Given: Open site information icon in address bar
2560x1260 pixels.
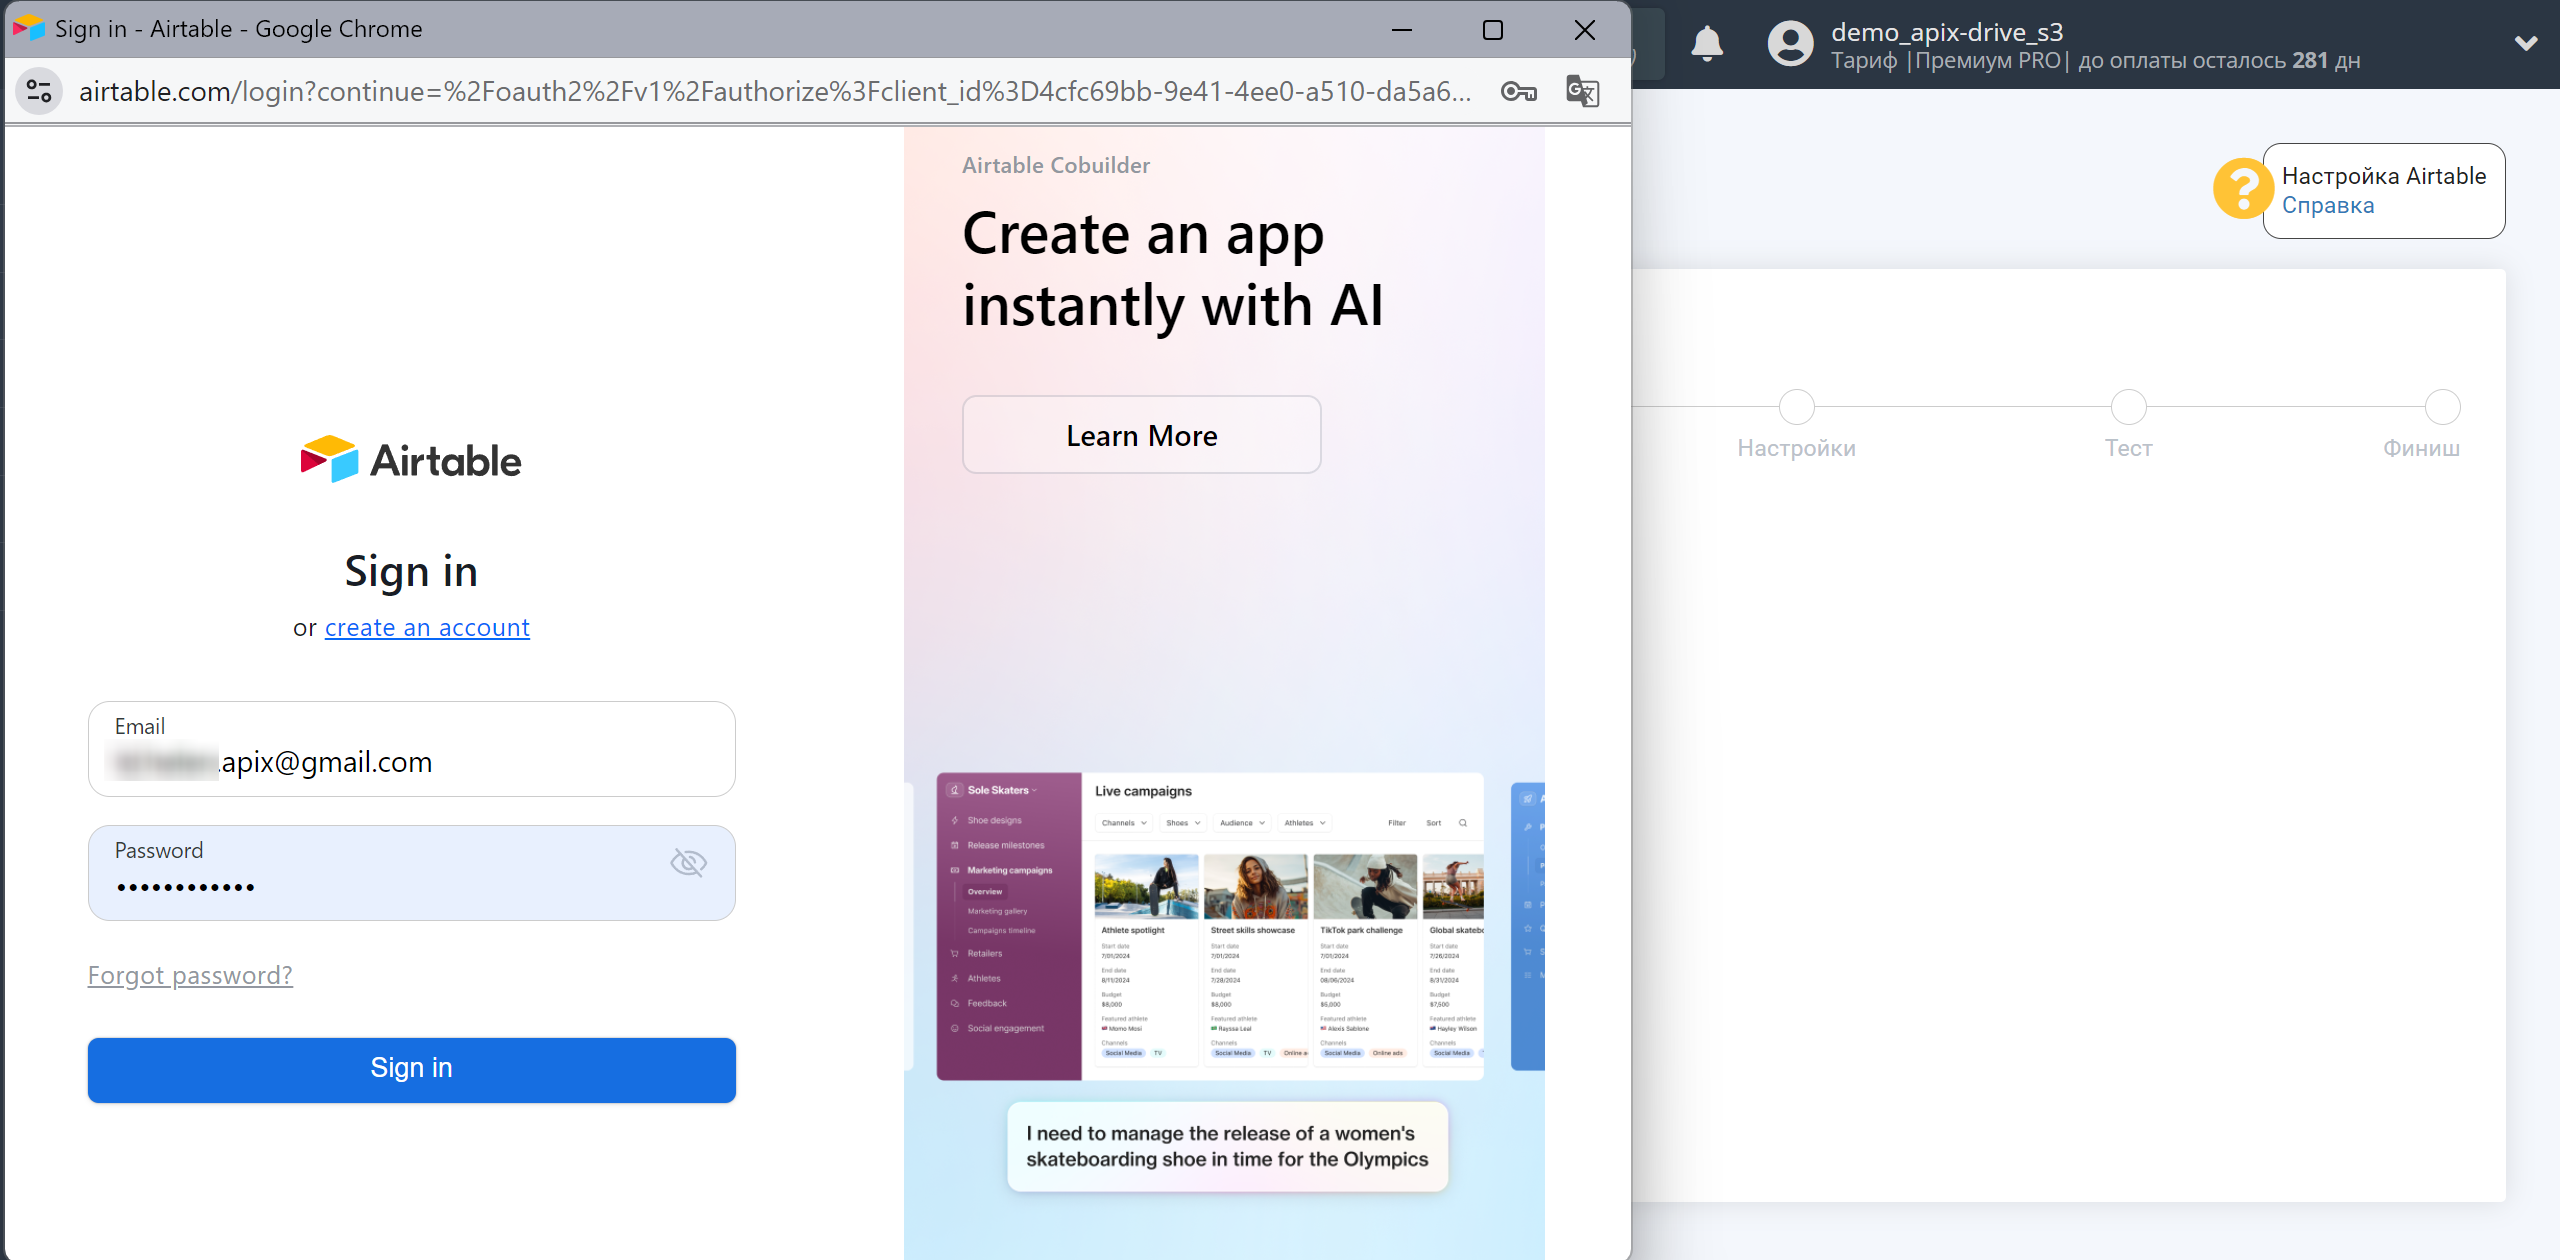Looking at the screenshot, I should point(39,92).
